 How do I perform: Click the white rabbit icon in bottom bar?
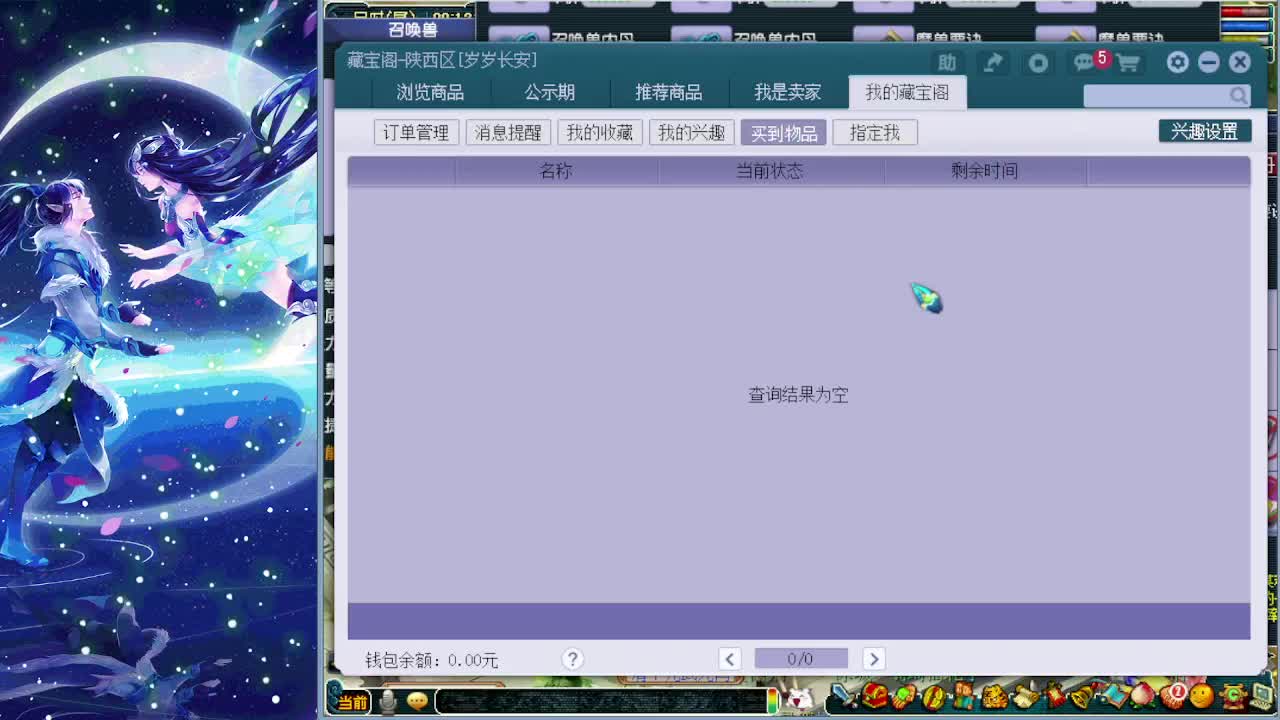pos(798,698)
